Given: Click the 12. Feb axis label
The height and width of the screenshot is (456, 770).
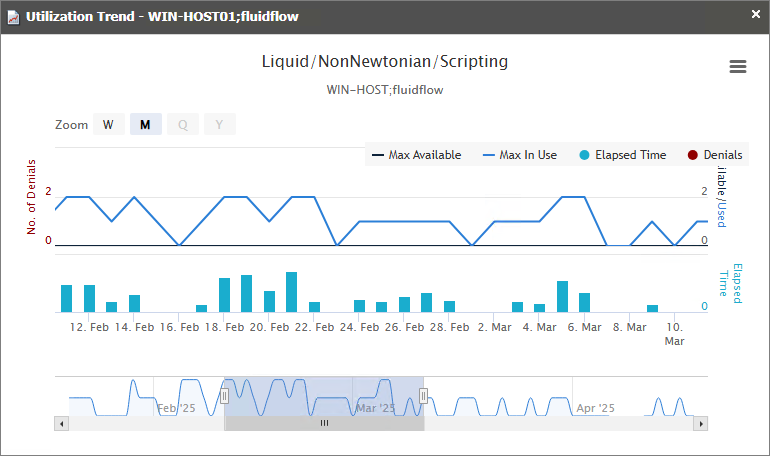Looking at the screenshot, I should coord(89,327).
